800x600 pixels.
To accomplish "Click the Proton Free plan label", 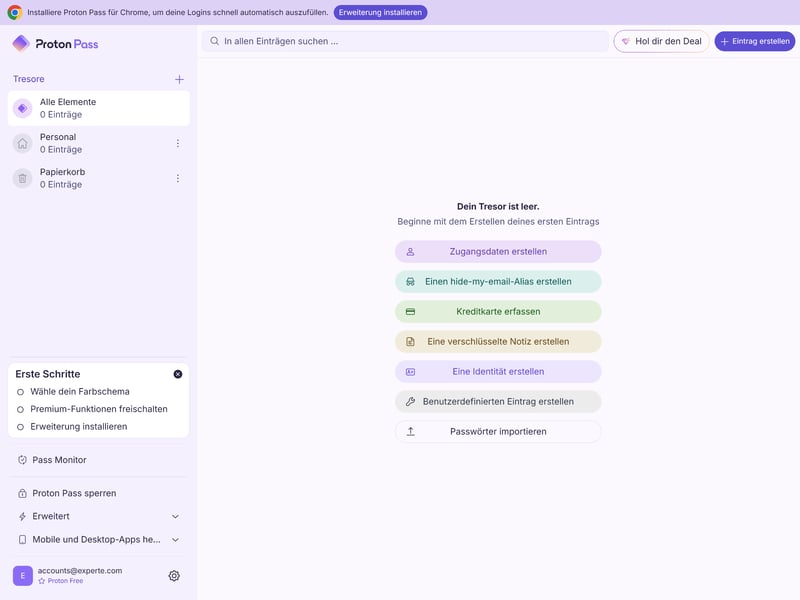I will (65, 581).
